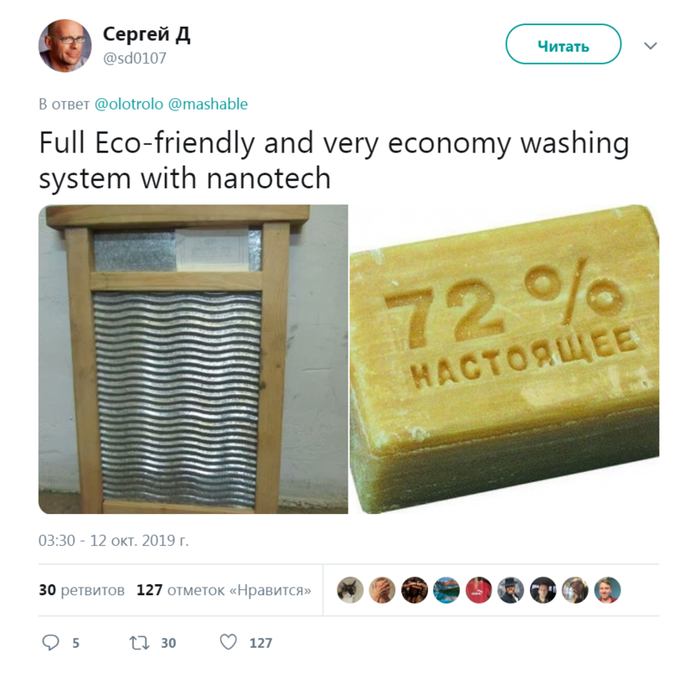The width and height of the screenshot is (700, 678).
Task: Click the retweet arrows icon
Action: coord(139,643)
